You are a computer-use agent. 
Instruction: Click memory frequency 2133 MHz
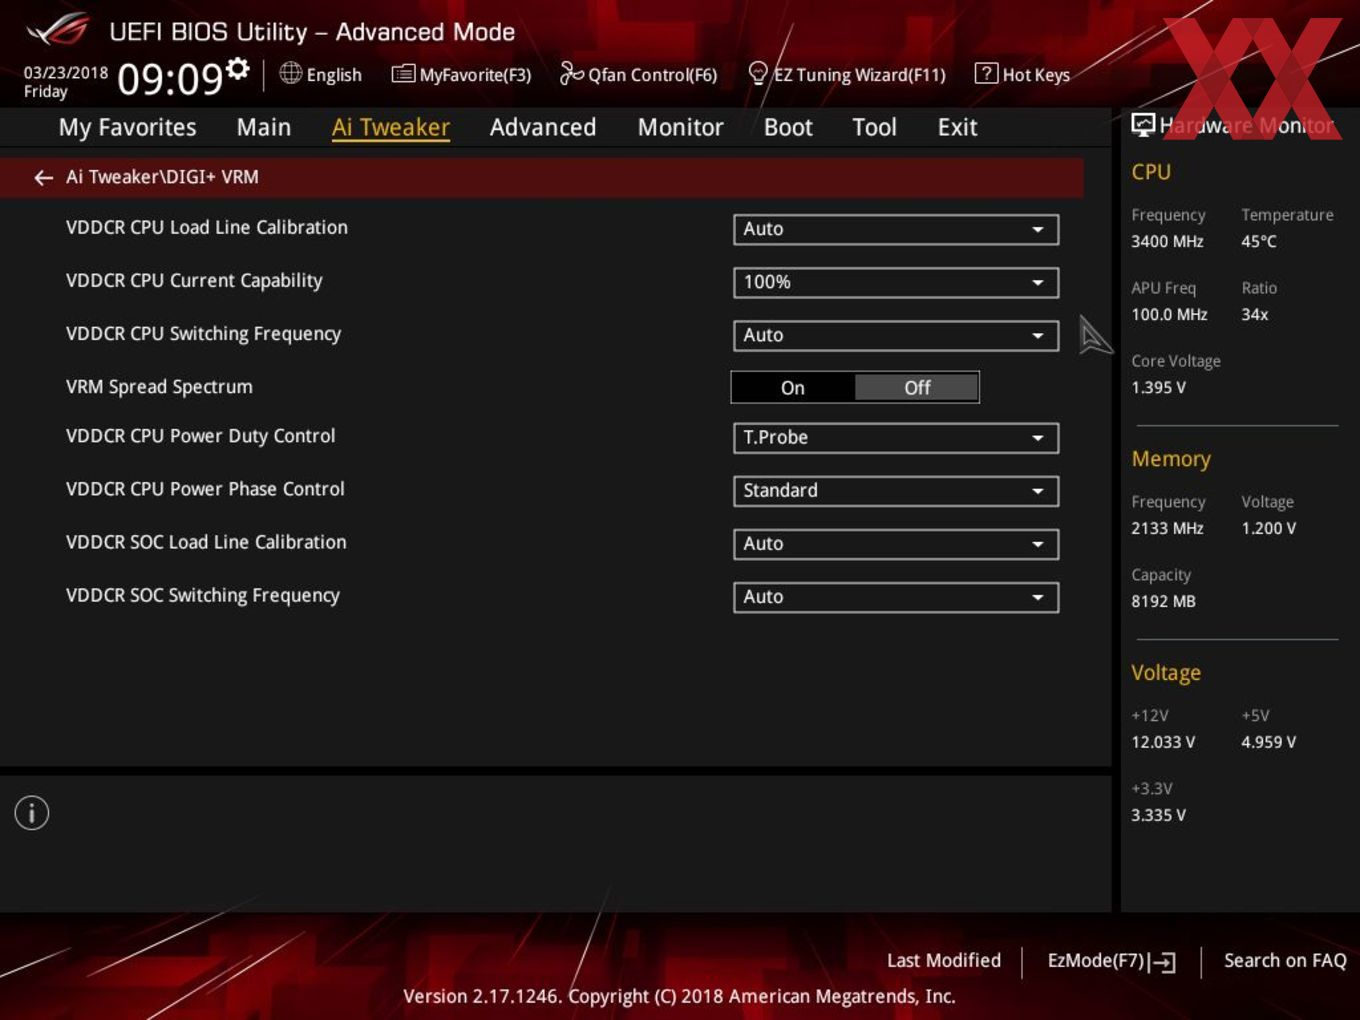1167,528
